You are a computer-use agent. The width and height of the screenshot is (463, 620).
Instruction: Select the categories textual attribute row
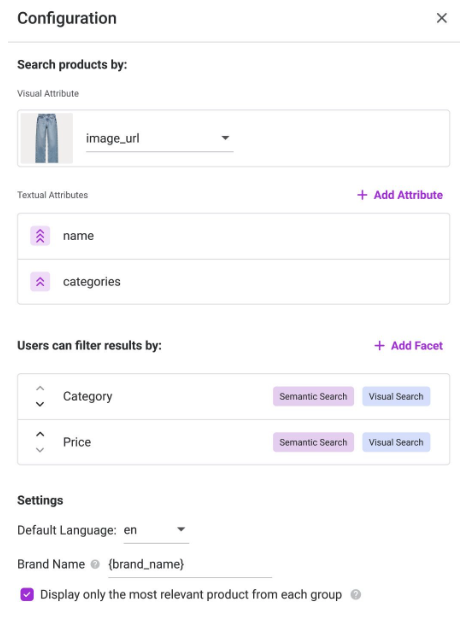click(x=233, y=282)
